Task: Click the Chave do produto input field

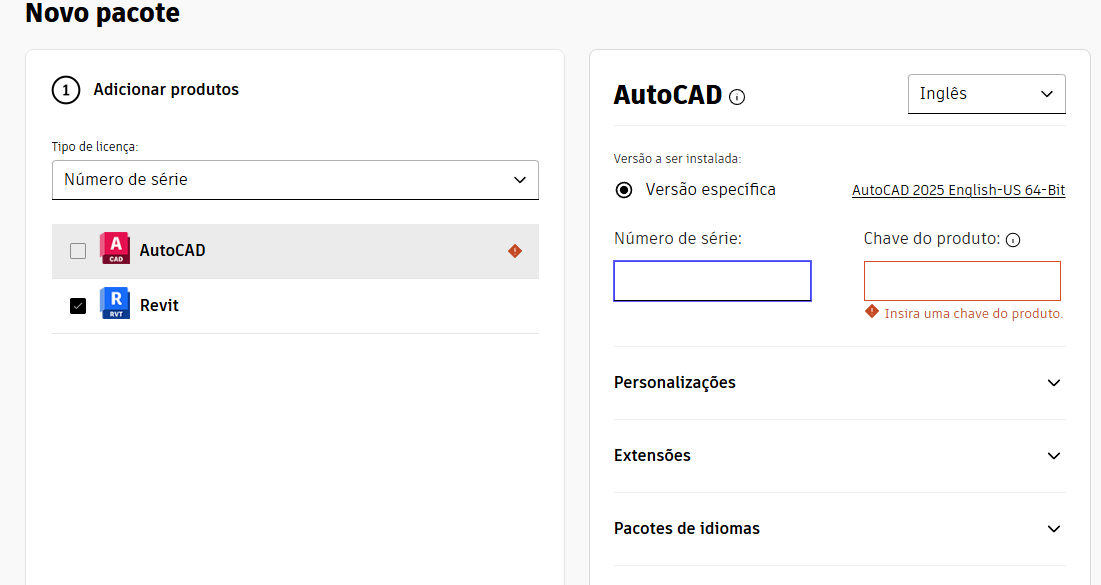Action: coord(962,281)
